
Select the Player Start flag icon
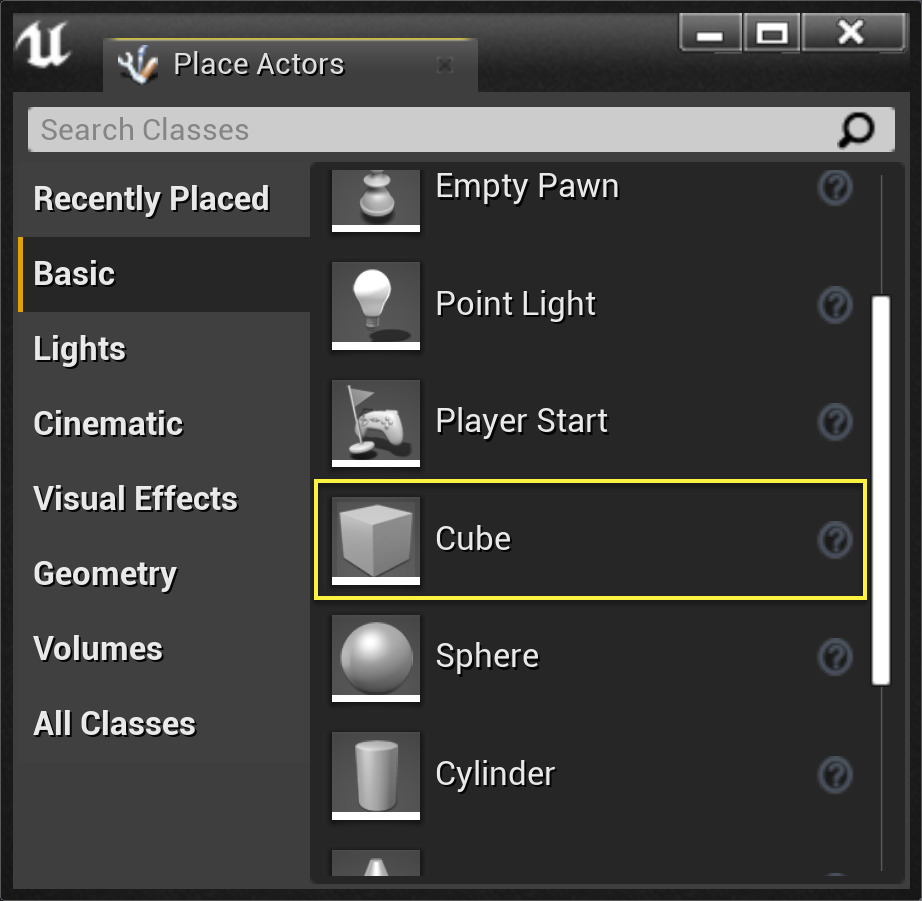pos(375,422)
